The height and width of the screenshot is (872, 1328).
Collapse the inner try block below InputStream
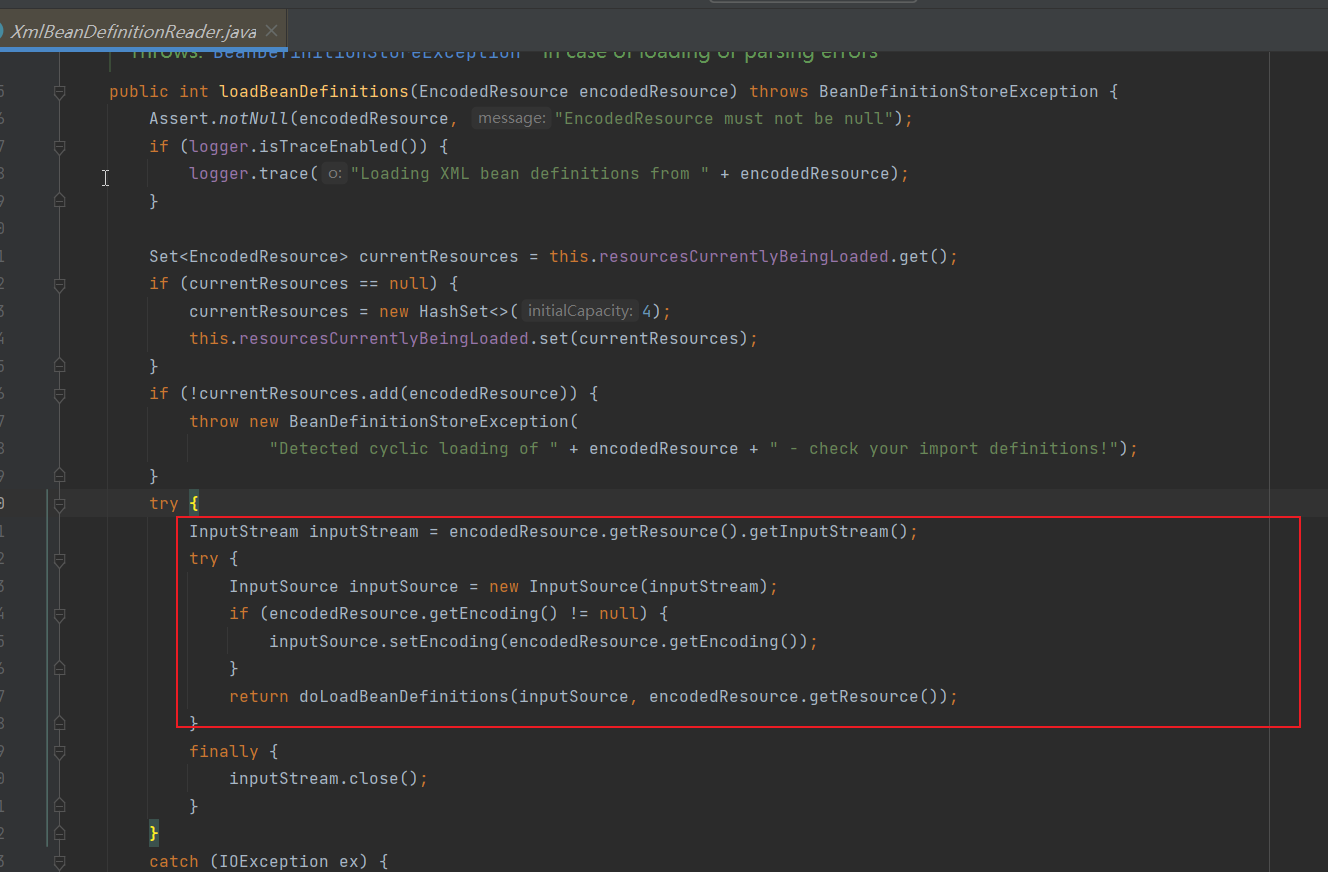[59, 559]
